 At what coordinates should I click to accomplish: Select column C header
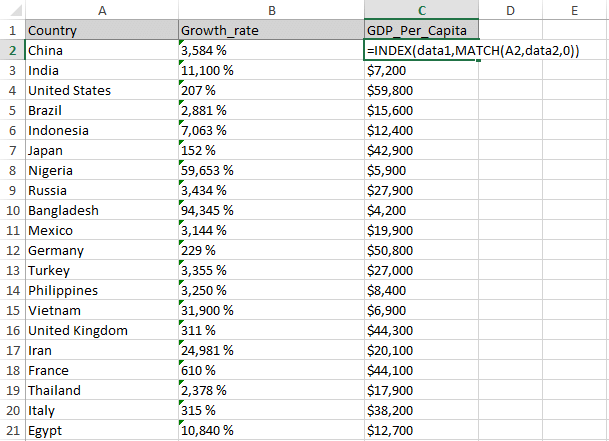(x=421, y=10)
